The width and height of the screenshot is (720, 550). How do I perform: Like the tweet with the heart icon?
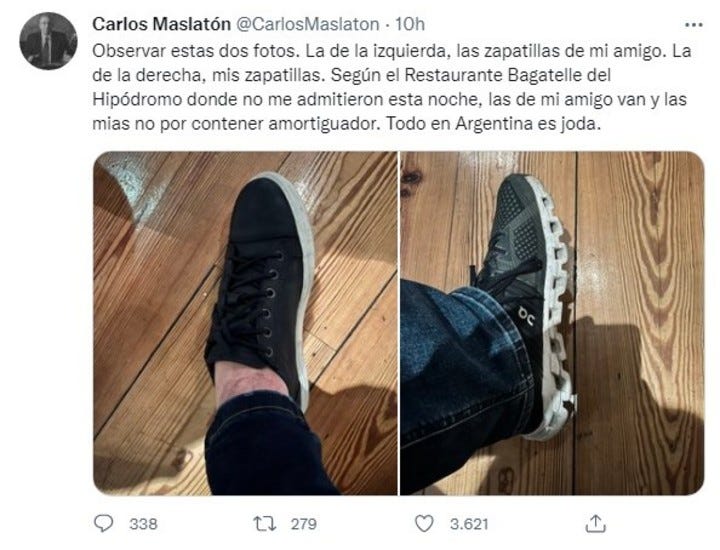click(424, 523)
